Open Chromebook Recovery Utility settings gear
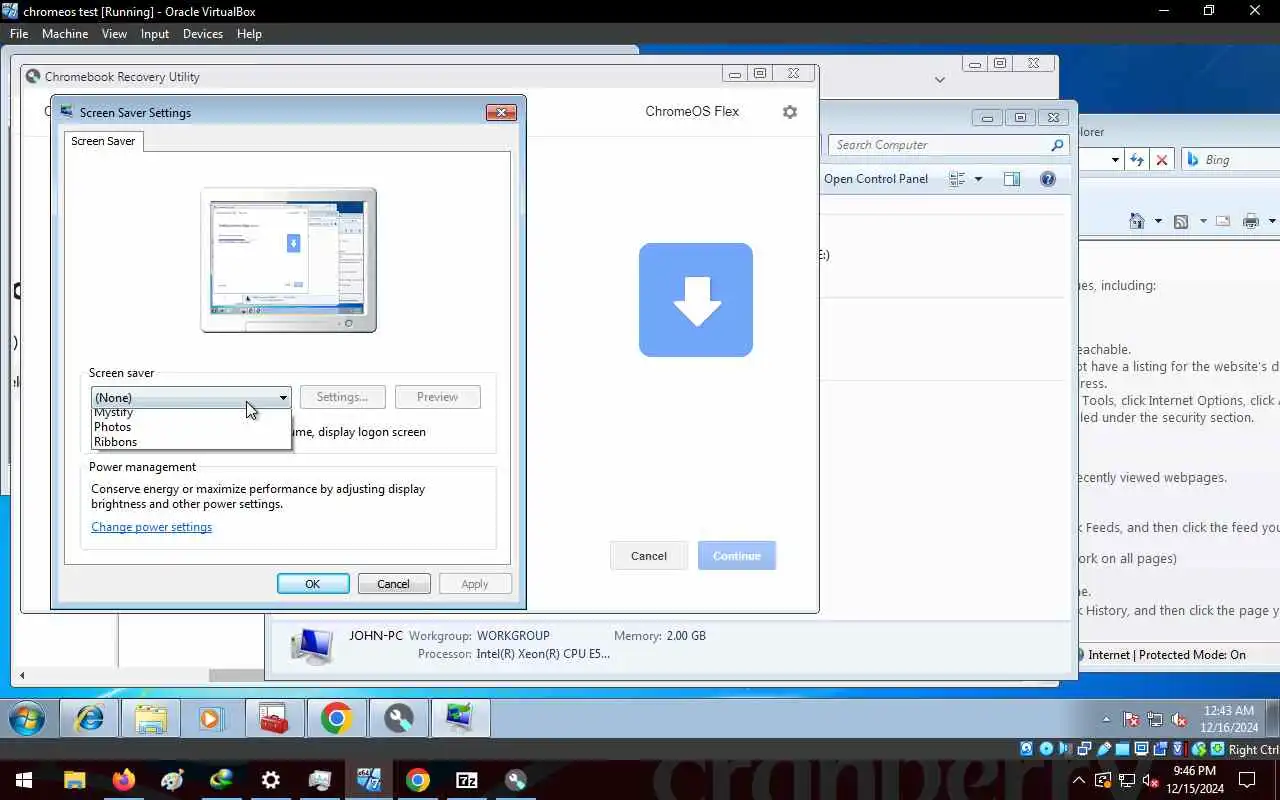This screenshot has width=1280, height=800. [x=790, y=112]
